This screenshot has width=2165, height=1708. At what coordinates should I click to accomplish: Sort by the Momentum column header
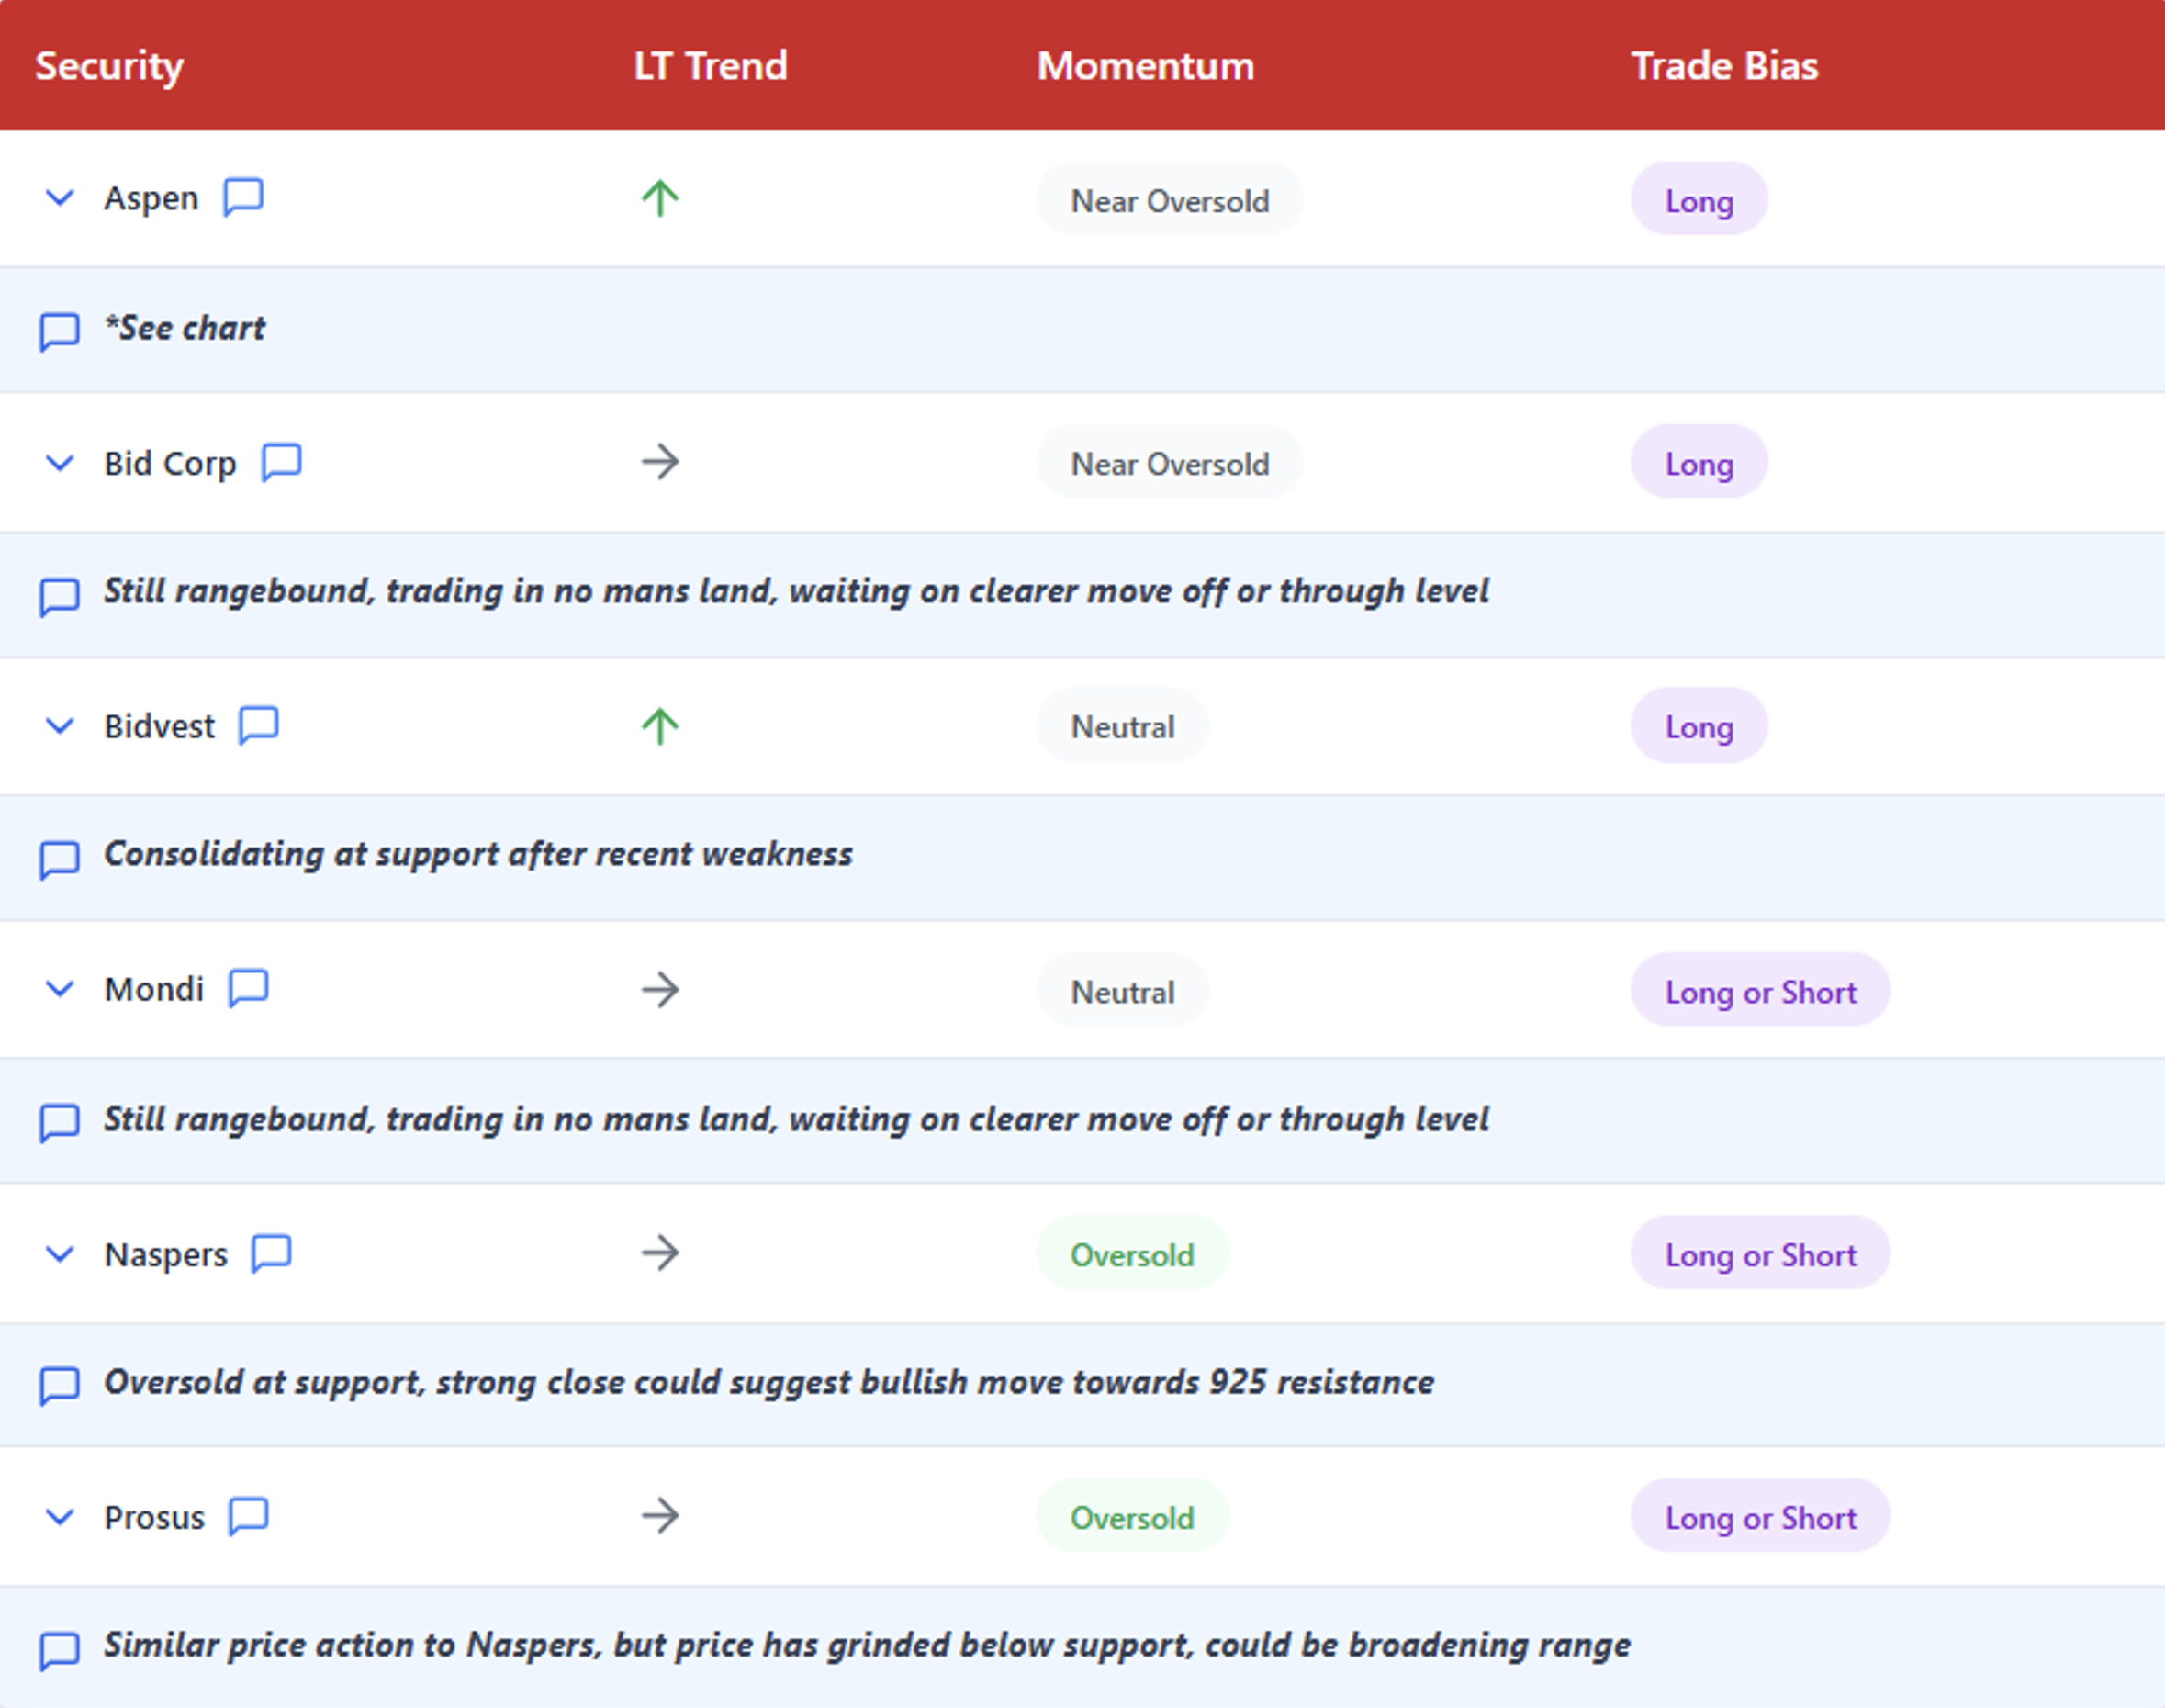1145,66
